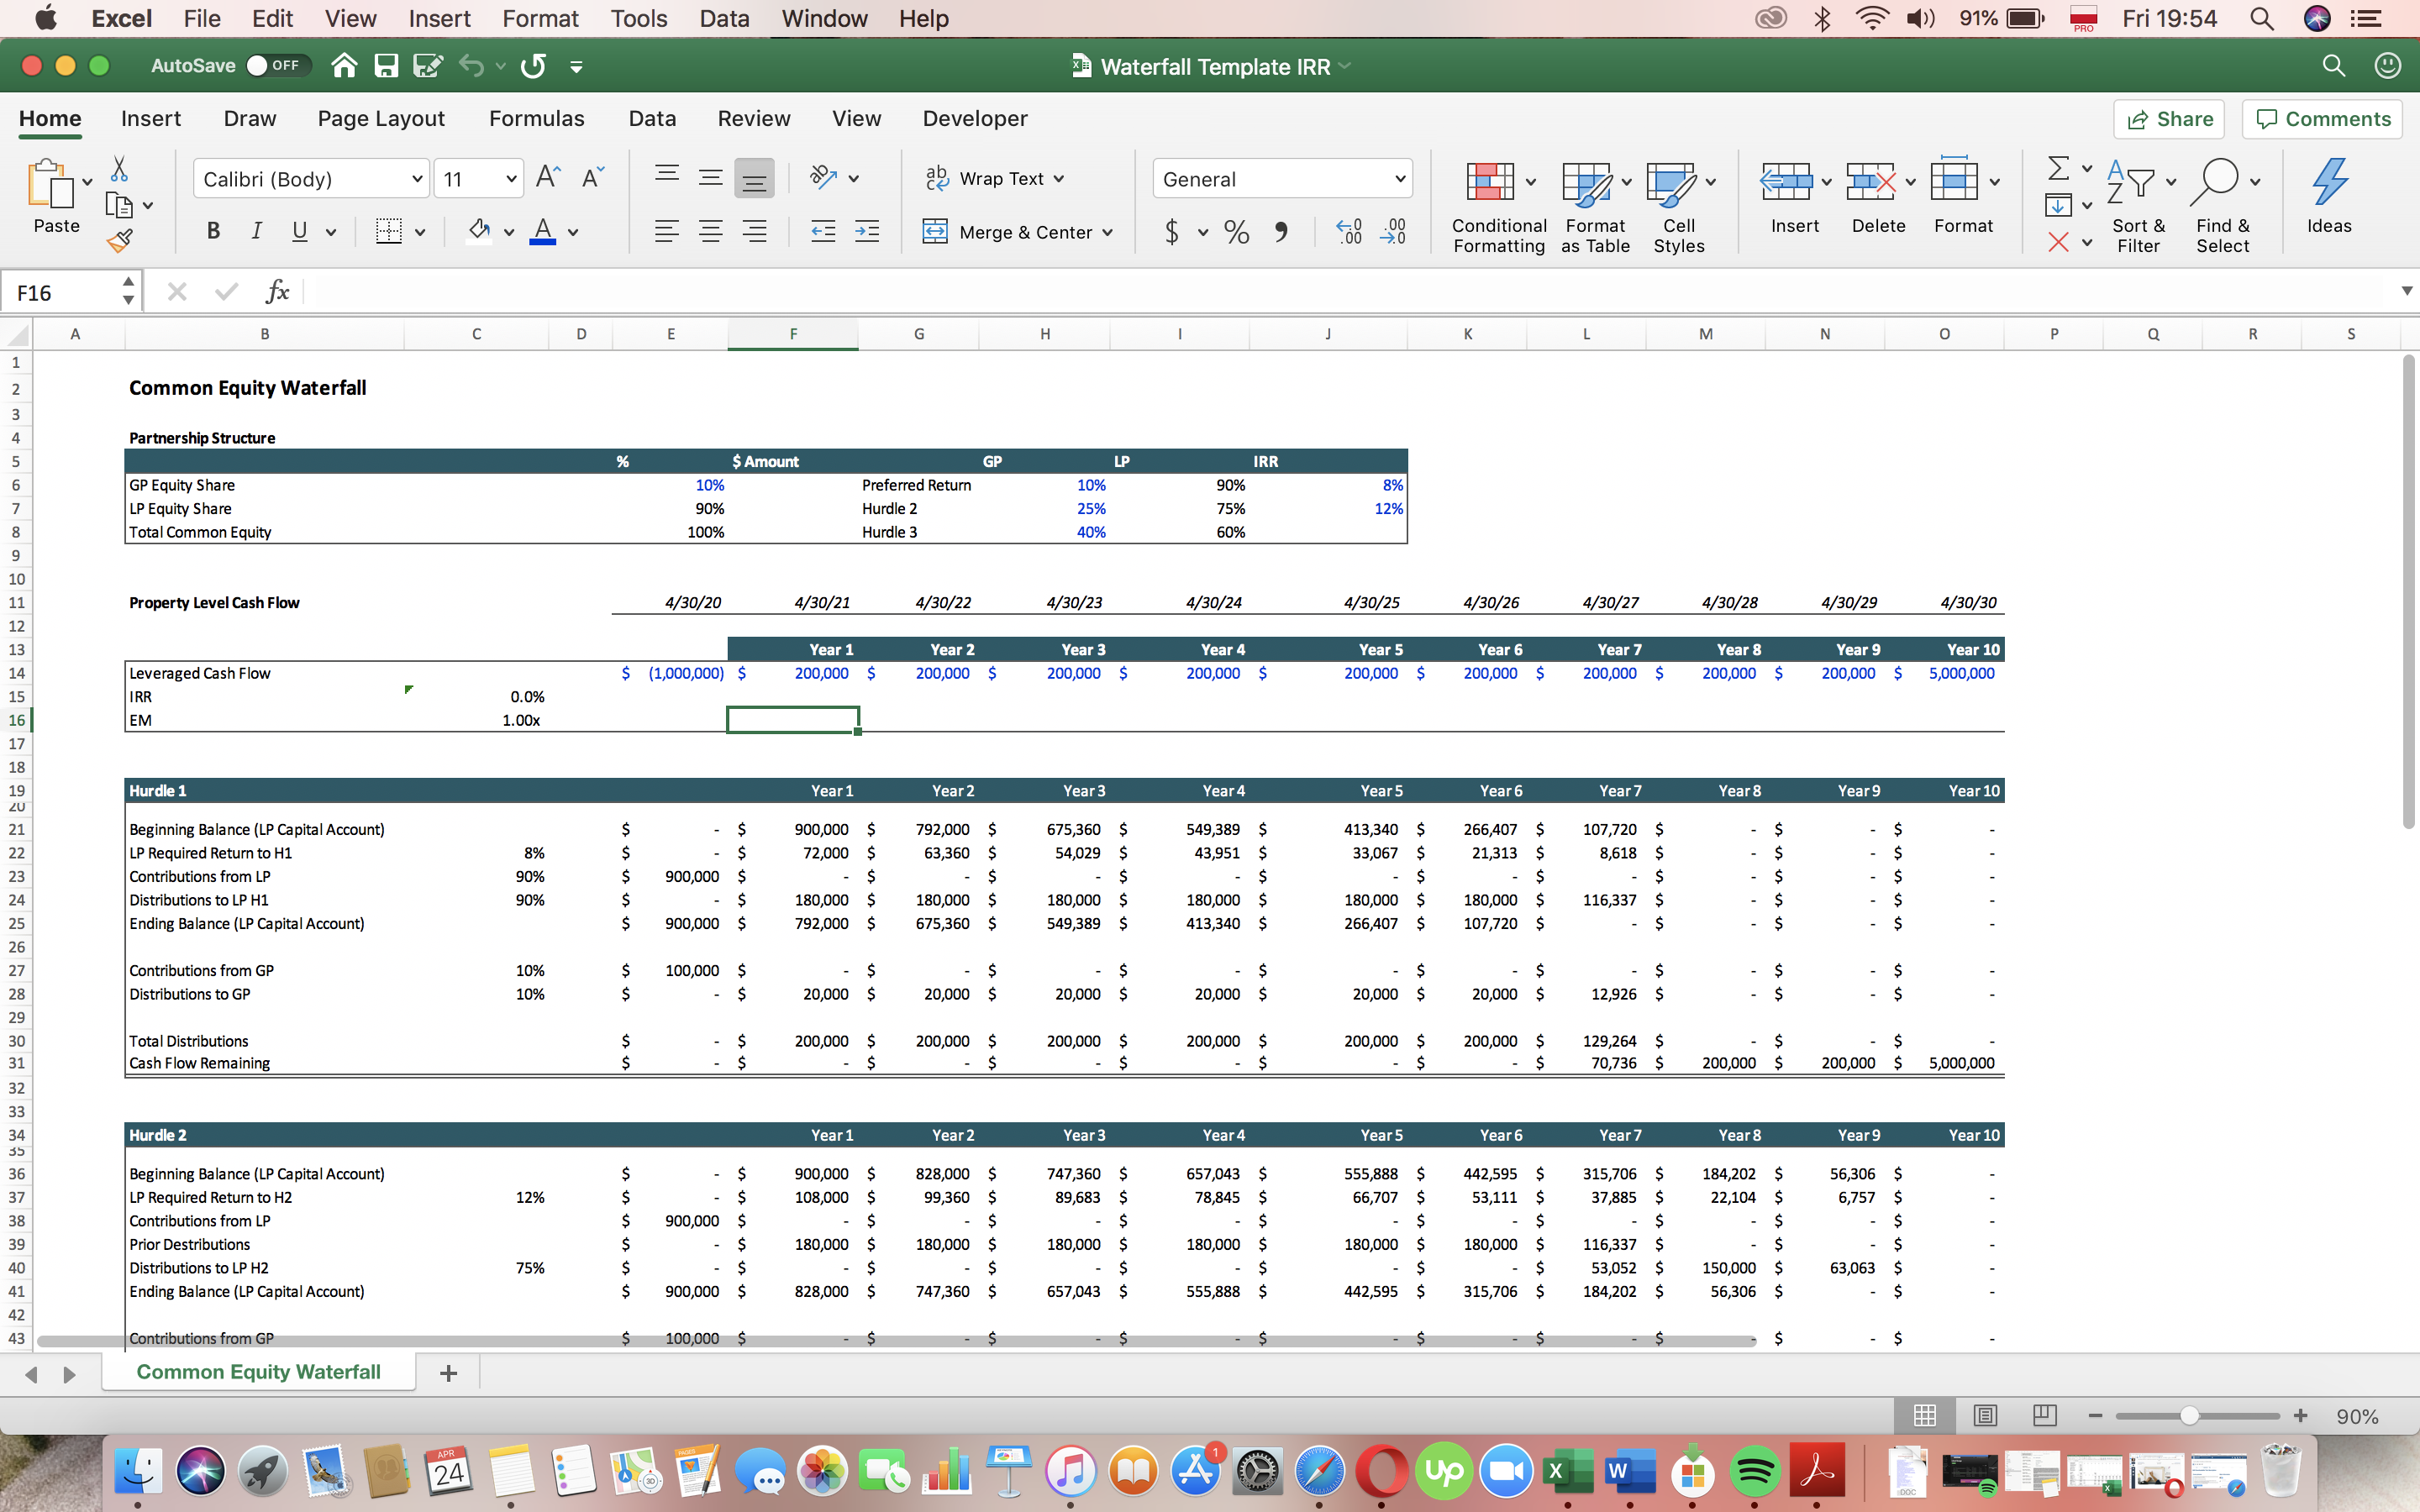Expand the Fill Color dropdown arrow
The height and width of the screenshot is (1512, 2420).
(x=508, y=231)
